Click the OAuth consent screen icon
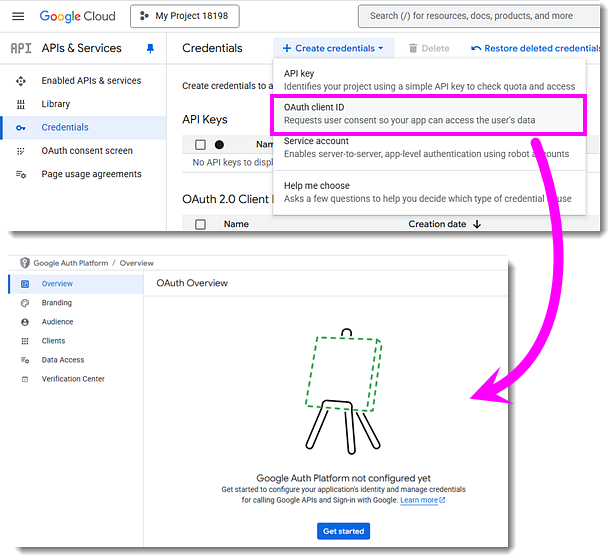The height and width of the screenshot is (556, 608). [x=21, y=151]
